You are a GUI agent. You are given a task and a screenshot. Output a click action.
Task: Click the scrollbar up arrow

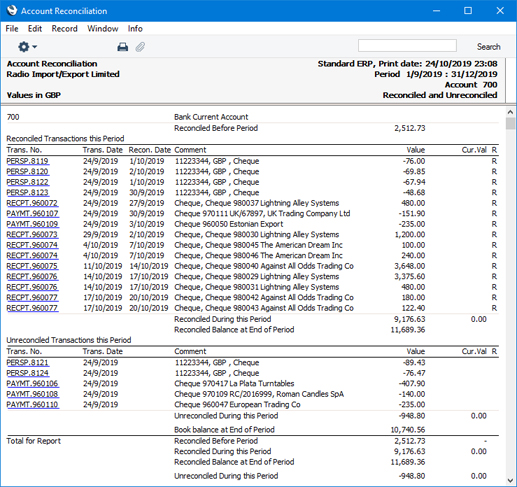point(510,112)
